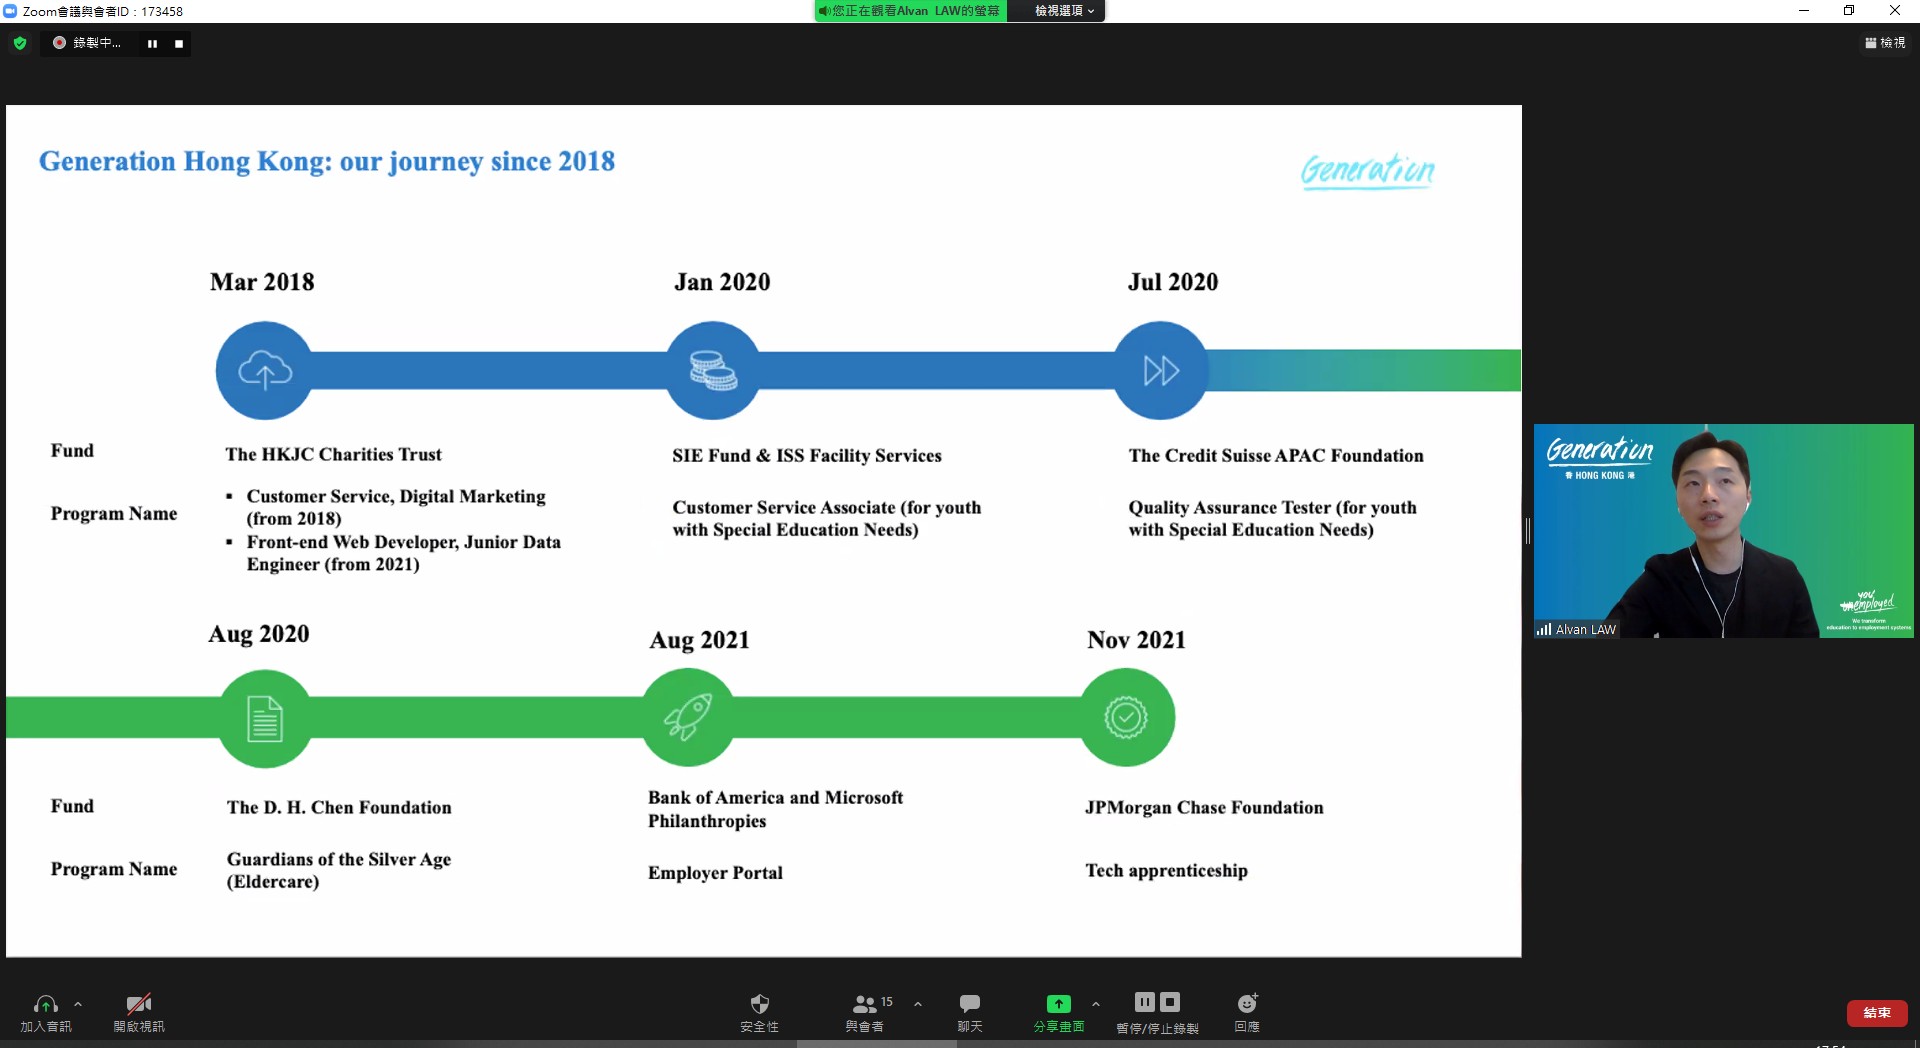Click the Nov 2021 checkmark badge timeline icon
Viewport: 1920px width, 1048px height.
tap(1126, 717)
